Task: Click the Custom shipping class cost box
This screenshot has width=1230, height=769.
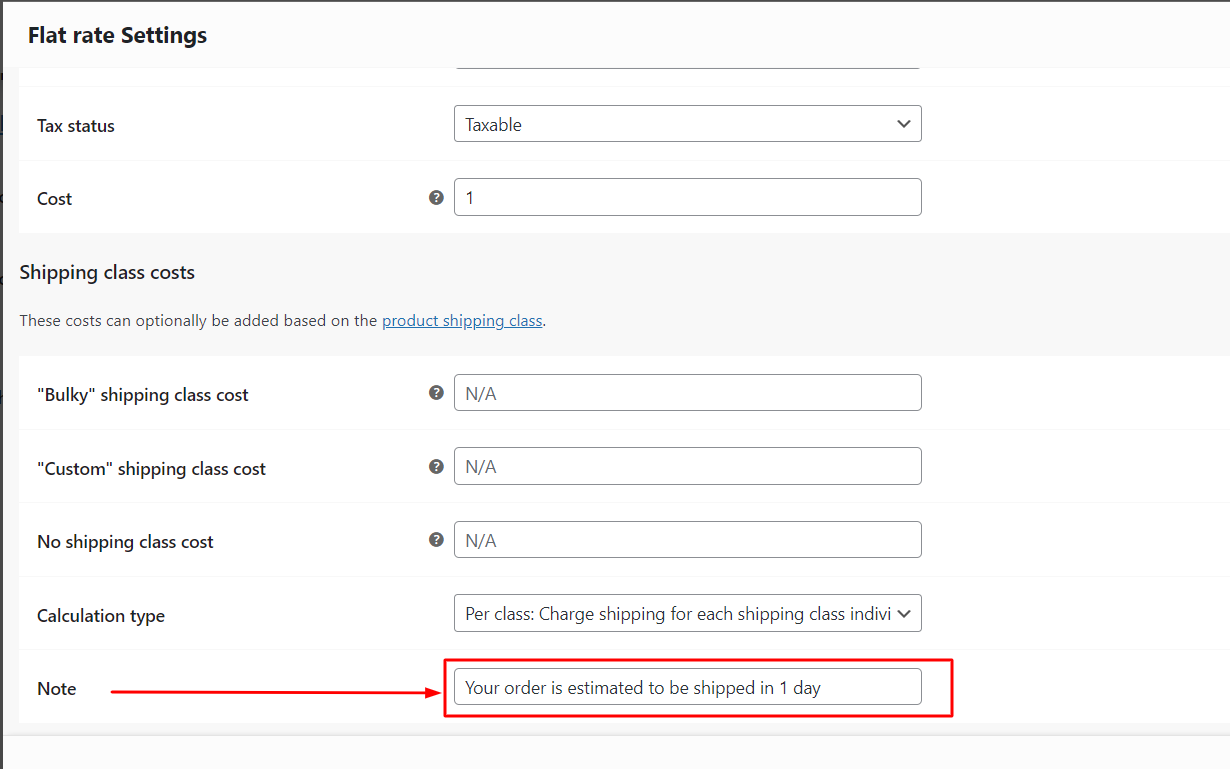Action: click(687, 466)
